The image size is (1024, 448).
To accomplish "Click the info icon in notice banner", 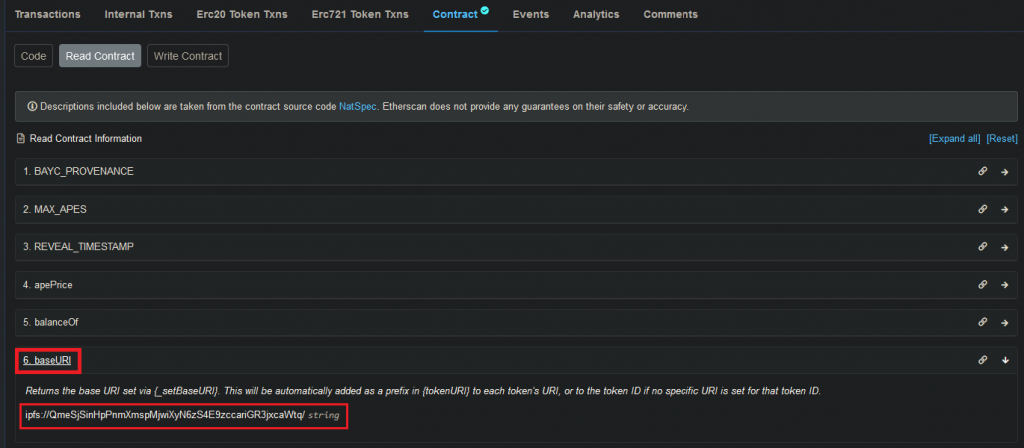I will [x=32, y=106].
